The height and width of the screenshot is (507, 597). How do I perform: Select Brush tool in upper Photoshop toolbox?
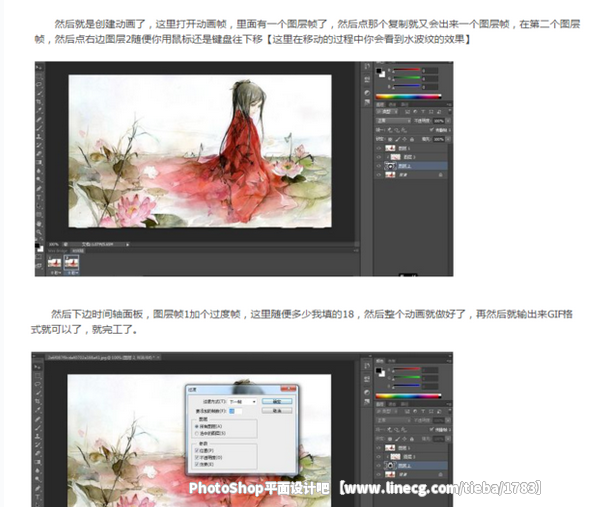pos(39,128)
